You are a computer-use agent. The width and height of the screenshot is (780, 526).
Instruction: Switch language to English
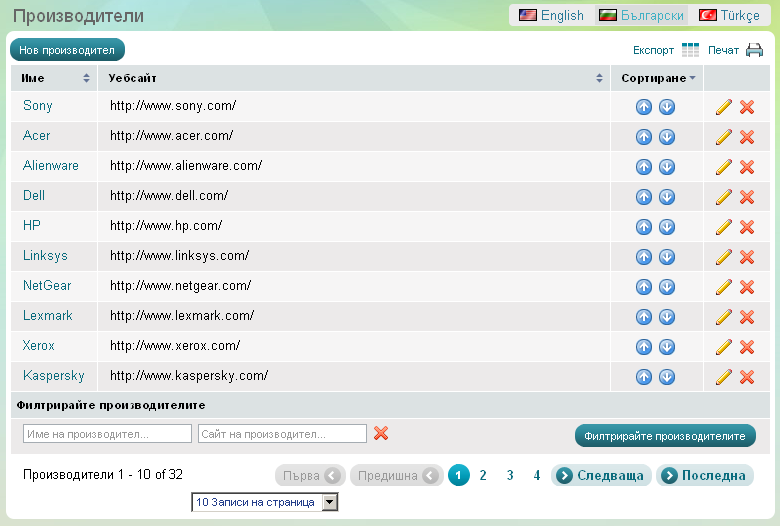tap(551, 15)
